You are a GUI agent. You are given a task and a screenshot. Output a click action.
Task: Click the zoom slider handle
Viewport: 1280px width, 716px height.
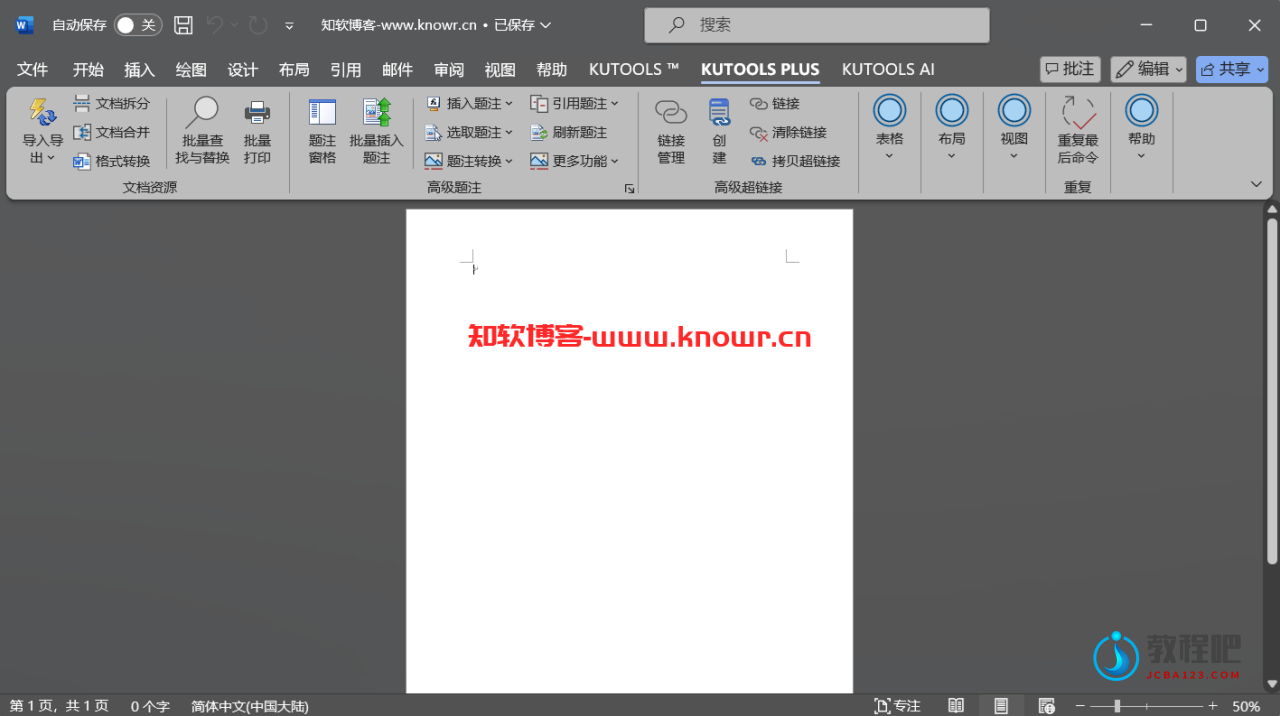pyautogui.click(x=1117, y=706)
